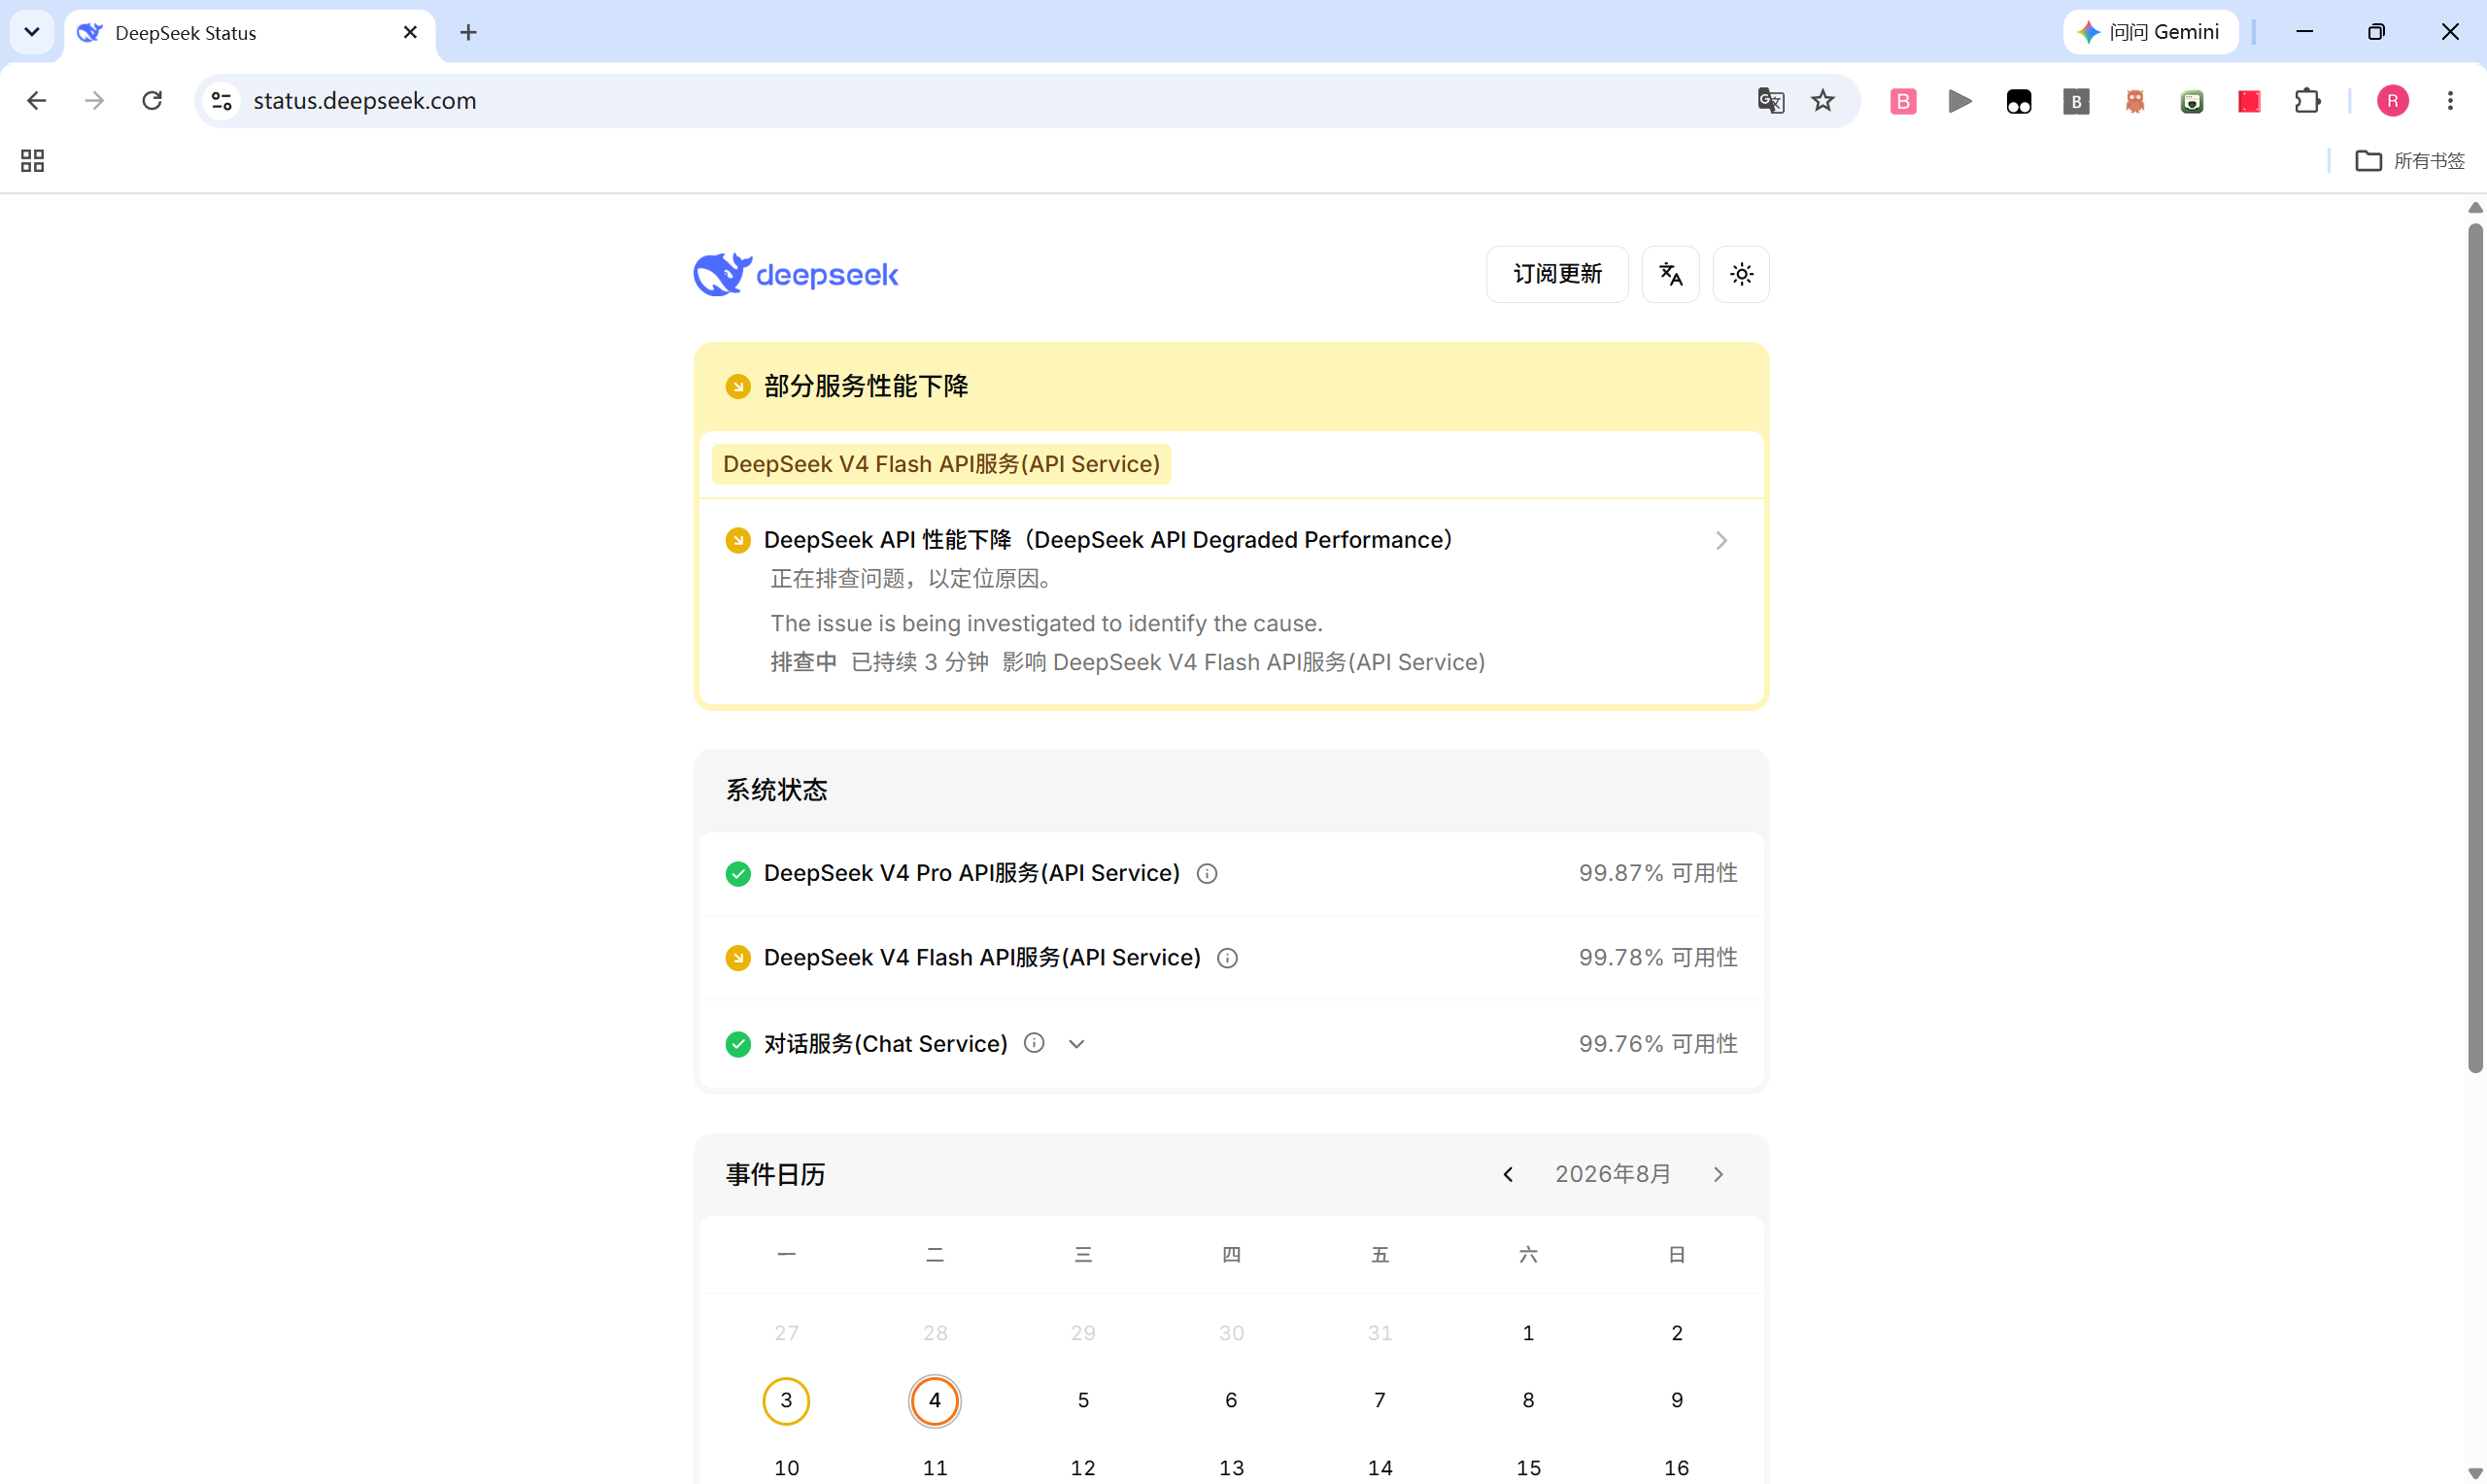
Task: Click 事件日历 section heading
Action: point(776,1174)
